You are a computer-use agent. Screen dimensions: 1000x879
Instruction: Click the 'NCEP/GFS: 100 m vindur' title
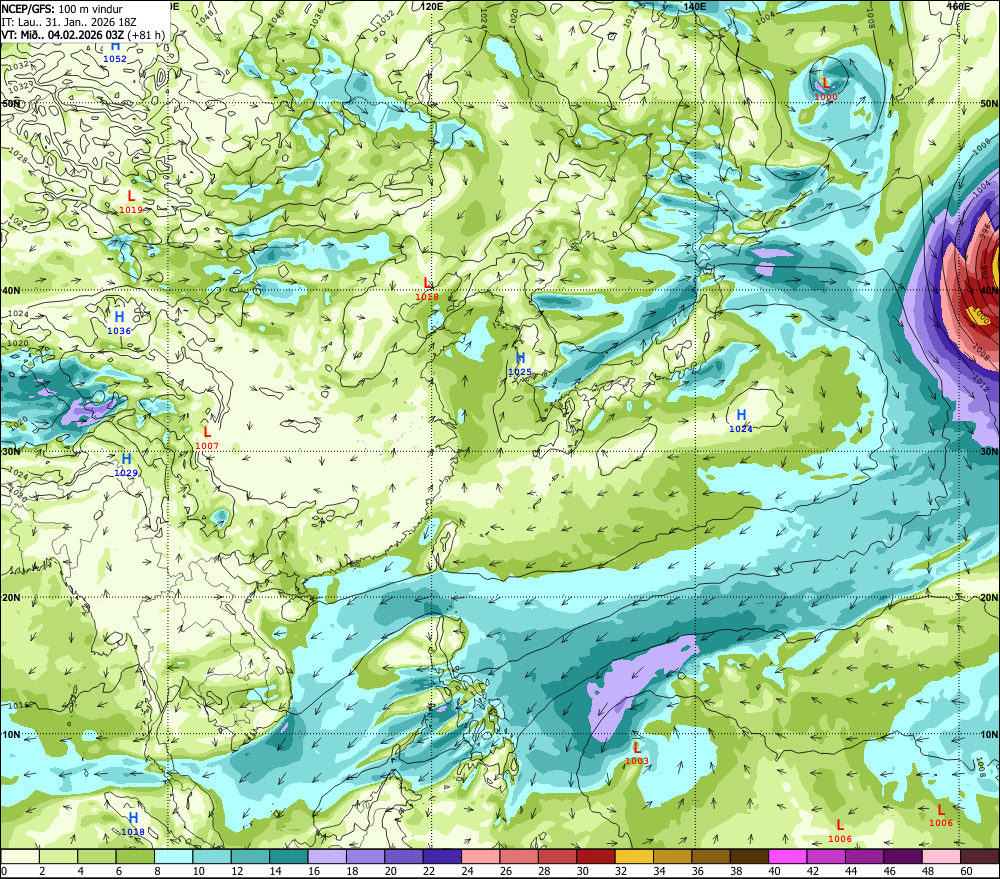[62, 9]
